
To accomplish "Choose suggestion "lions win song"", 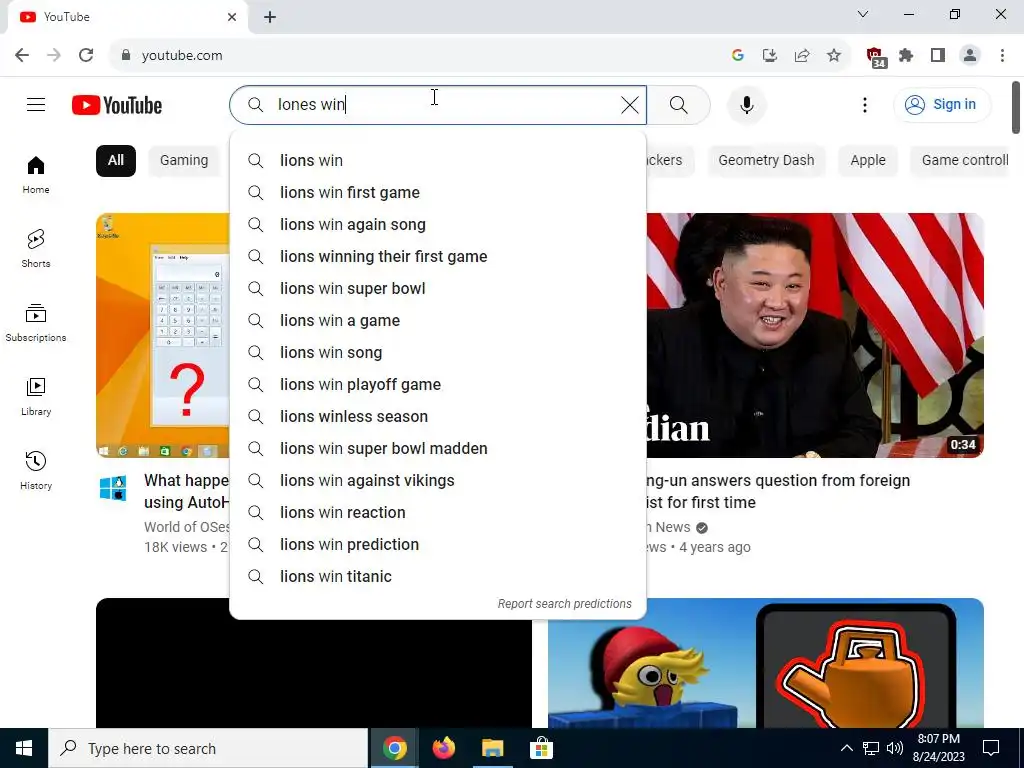I will tap(438, 353).
